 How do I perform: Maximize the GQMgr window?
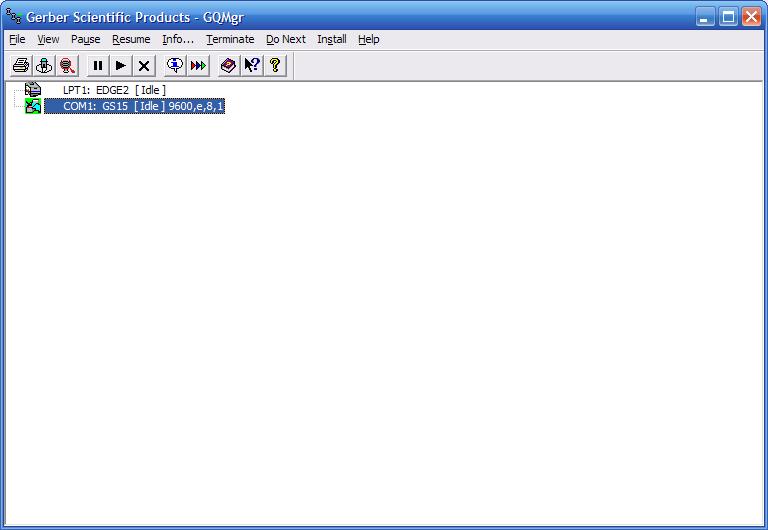click(x=728, y=17)
